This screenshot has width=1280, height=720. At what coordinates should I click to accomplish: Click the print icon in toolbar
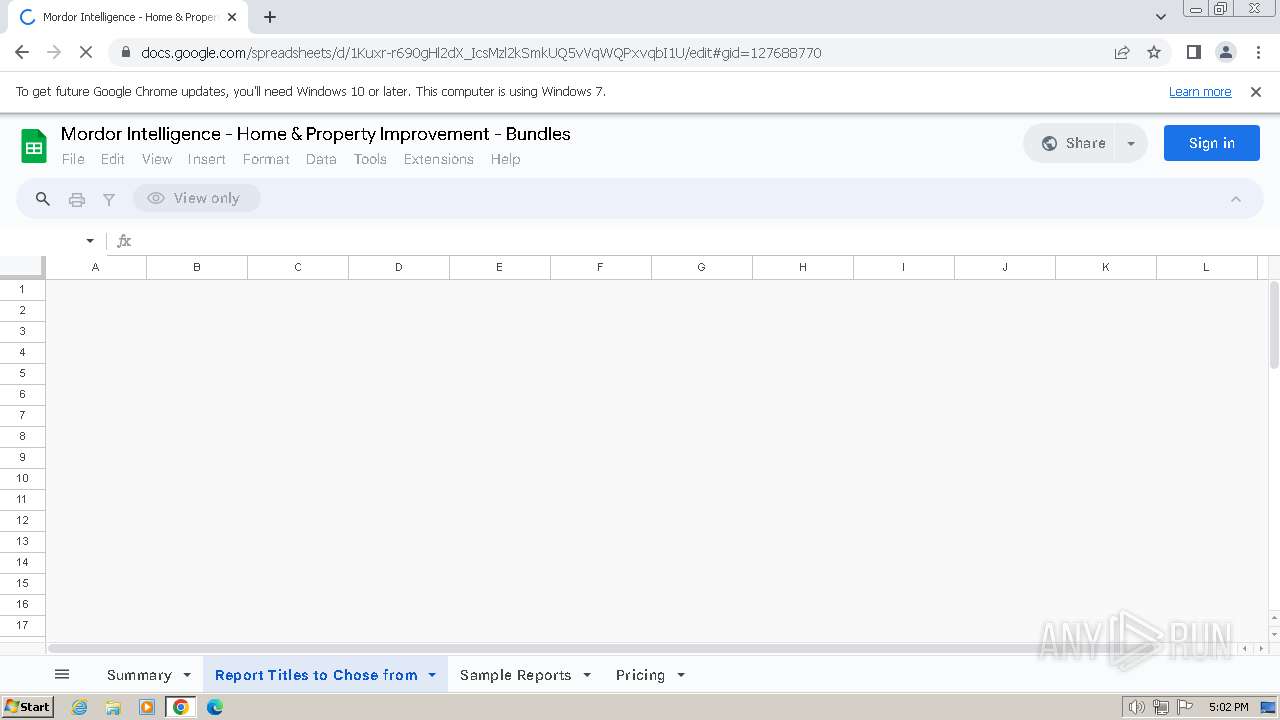tap(77, 199)
